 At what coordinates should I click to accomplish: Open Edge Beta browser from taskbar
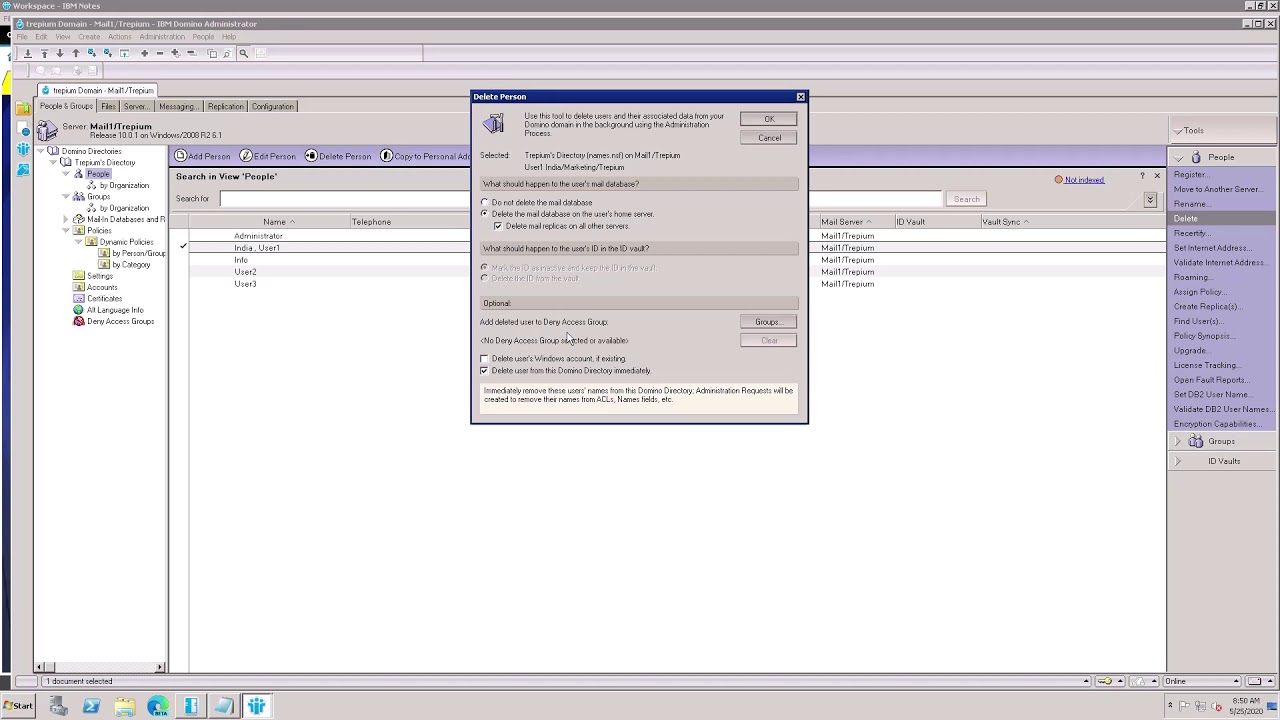coord(157,706)
